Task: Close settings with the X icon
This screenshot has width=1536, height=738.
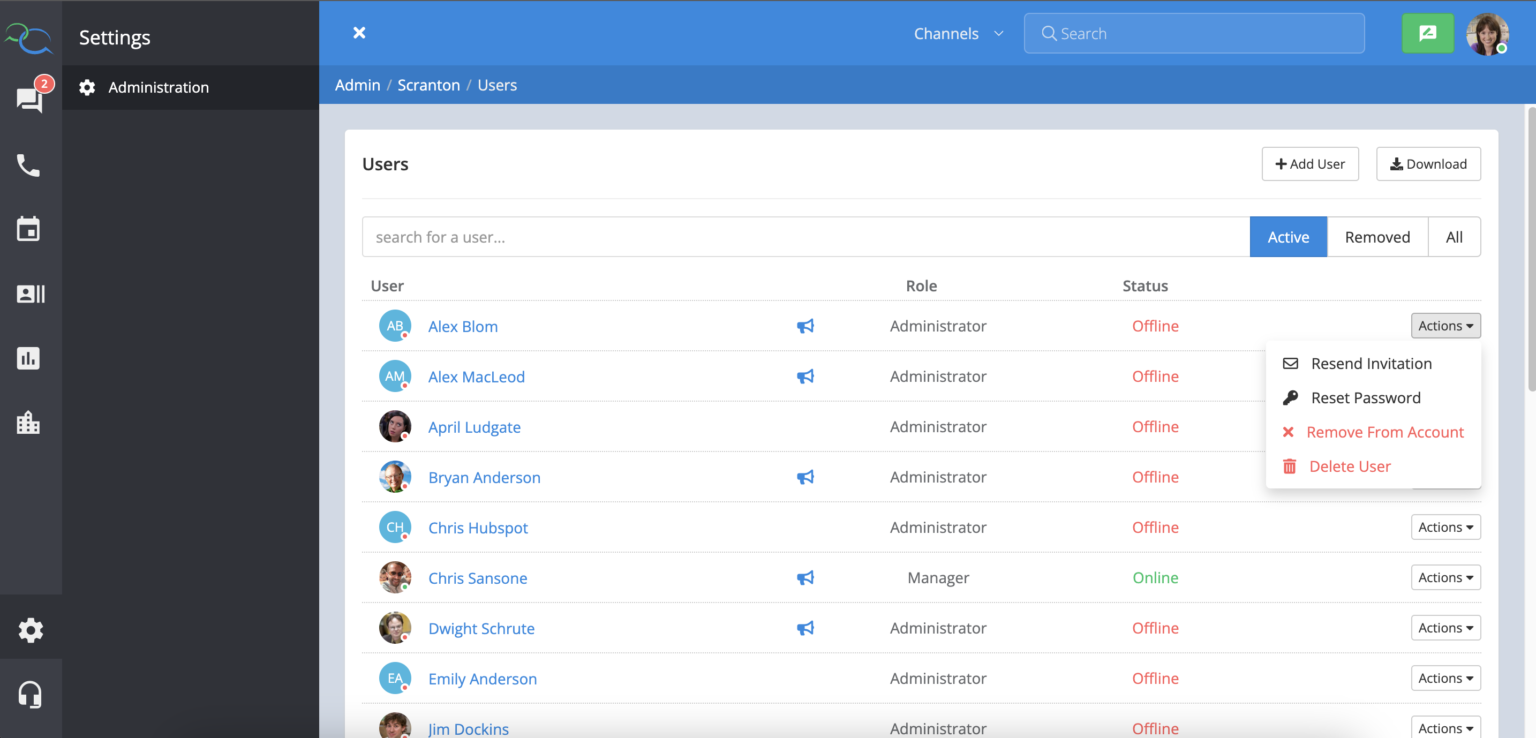Action: tap(359, 33)
